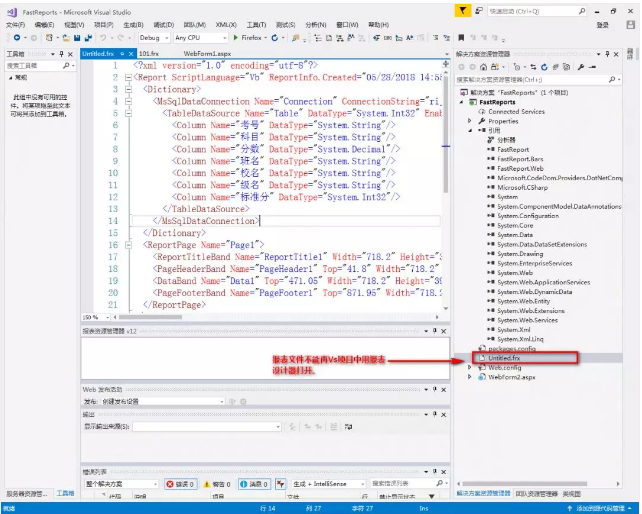Click the Open File folder icon
This screenshot has height=514, width=642.
(x=66, y=38)
